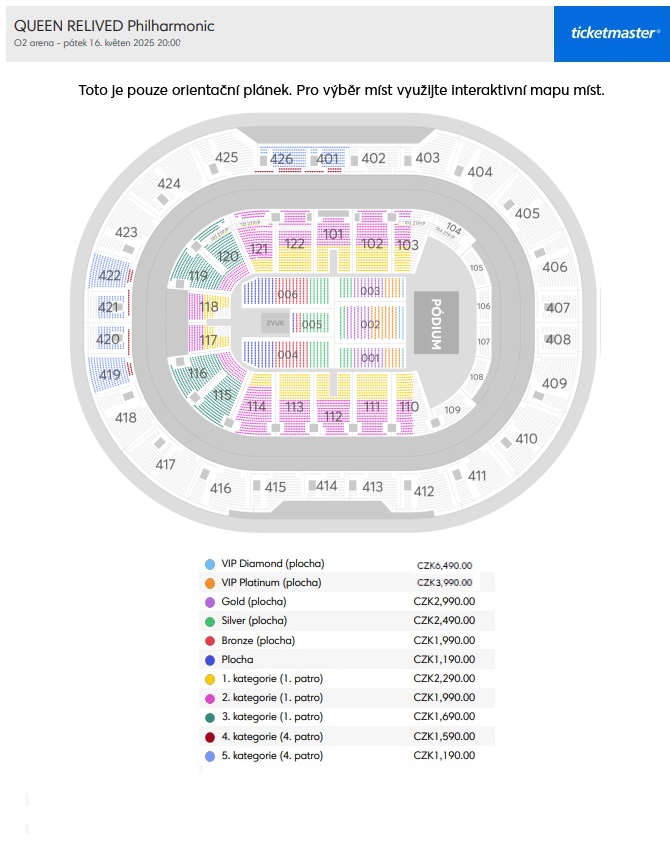
Task: Choose upper tier section 422
Action: pyautogui.click(x=109, y=275)
